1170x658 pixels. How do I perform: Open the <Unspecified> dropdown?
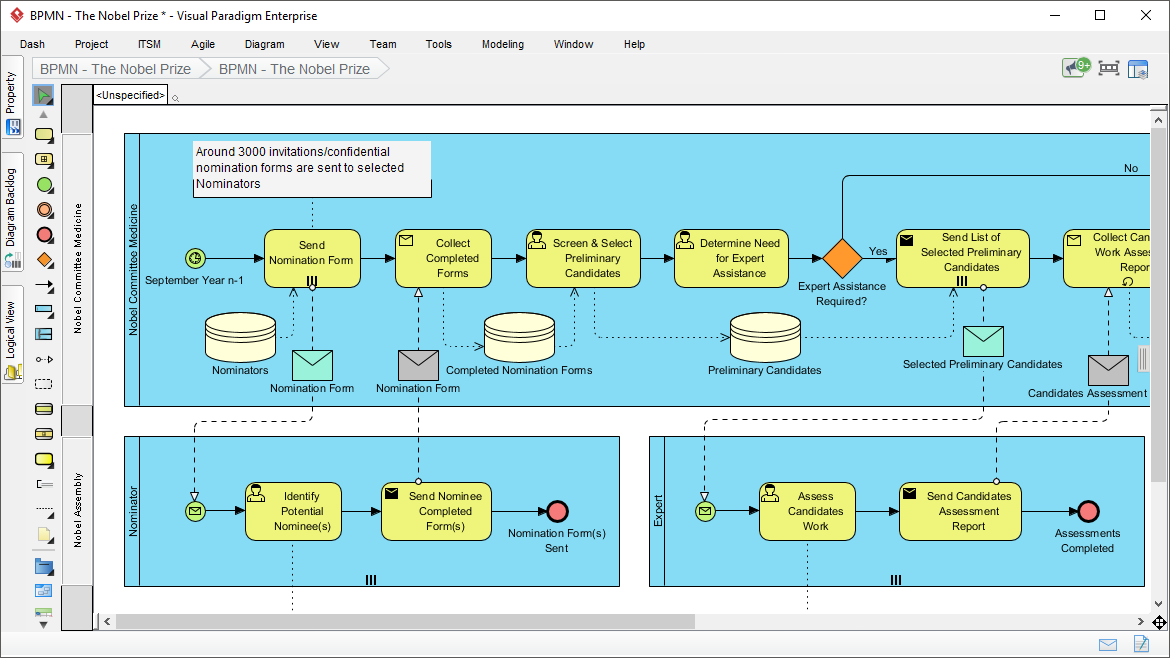(x=129, y=95)
